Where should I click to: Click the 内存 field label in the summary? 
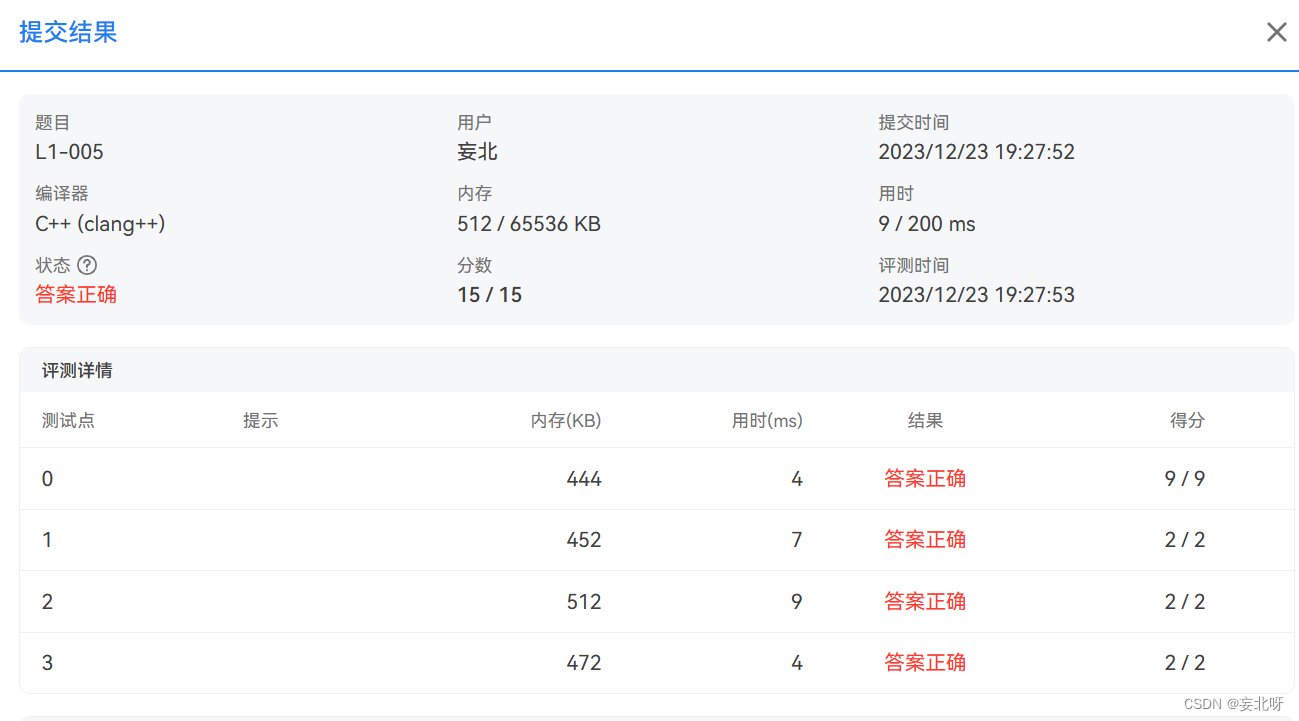click(475, 194)
